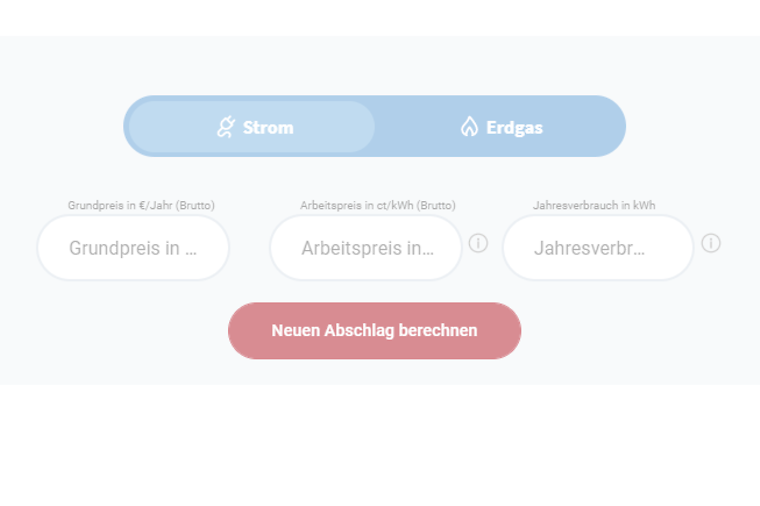
Task: Click the Neuen Abschlag berechnen button
Action: coord(374,331)
